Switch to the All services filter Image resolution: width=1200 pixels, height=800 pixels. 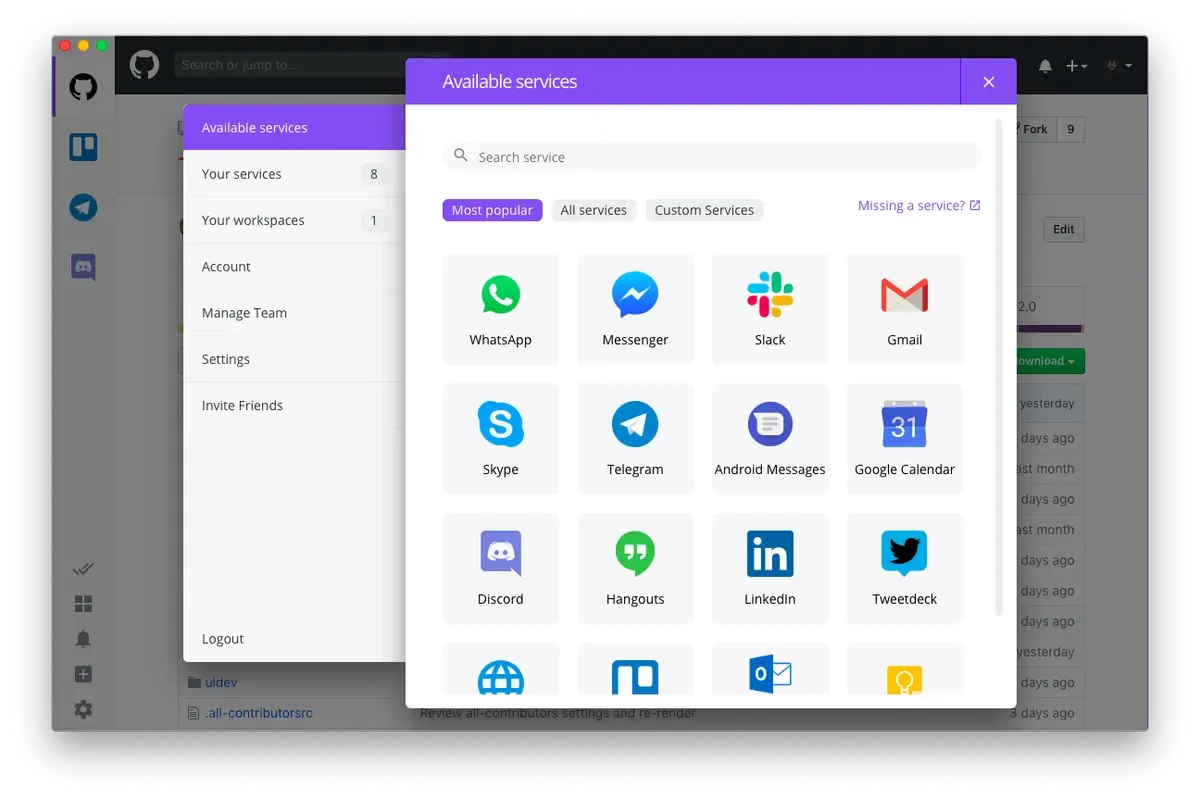click(594, 210)
